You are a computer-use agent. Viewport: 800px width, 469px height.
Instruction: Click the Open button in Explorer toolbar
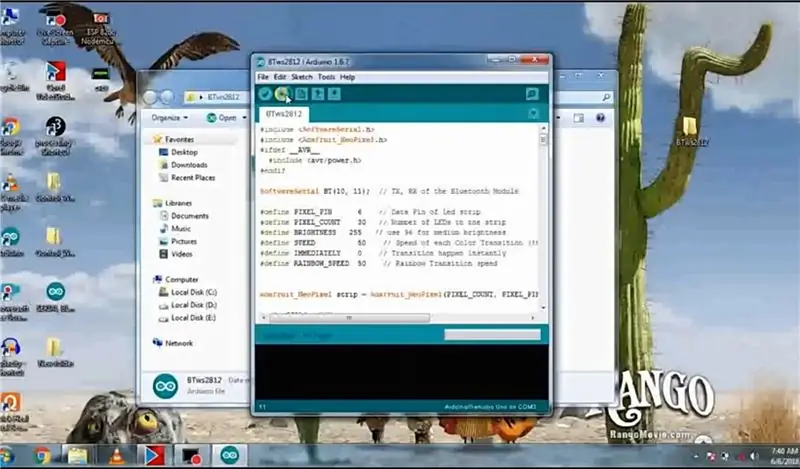(222, 118)
